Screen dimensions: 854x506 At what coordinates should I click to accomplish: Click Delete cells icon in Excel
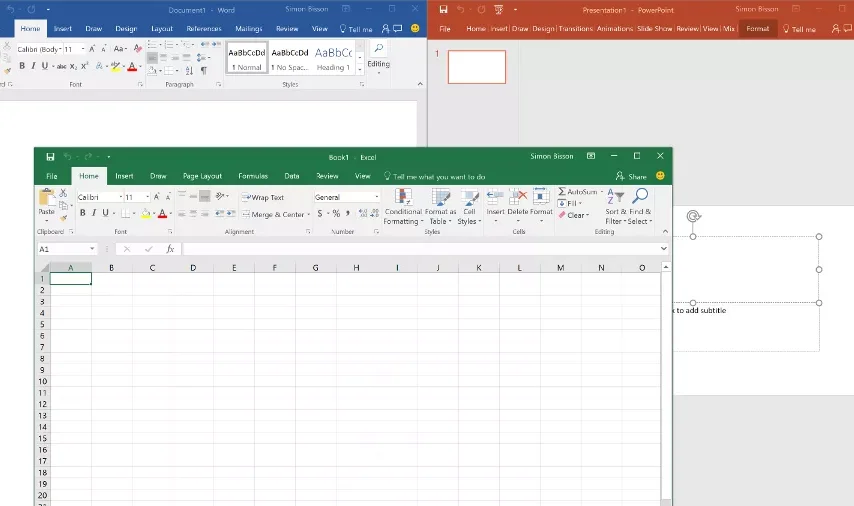pyautogui.click(x=518, y=196)
